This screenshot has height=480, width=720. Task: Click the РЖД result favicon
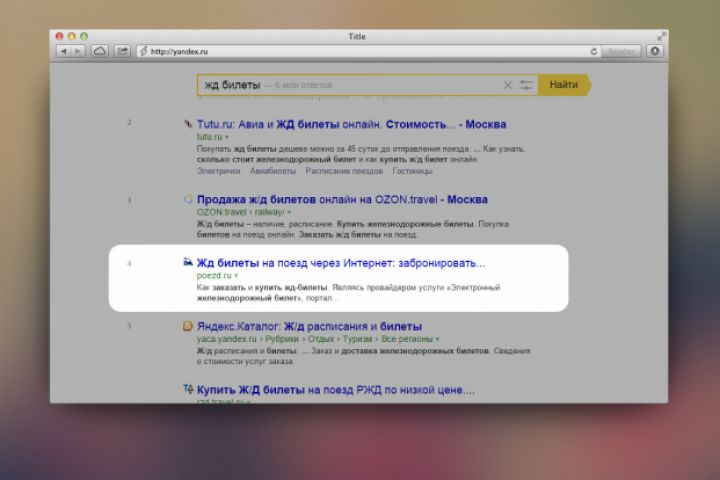[188, 389]
